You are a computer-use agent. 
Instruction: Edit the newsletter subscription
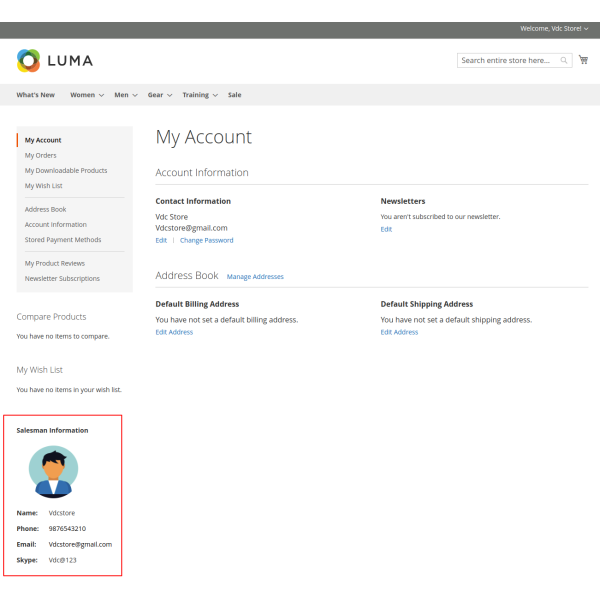tap(386, 229)
